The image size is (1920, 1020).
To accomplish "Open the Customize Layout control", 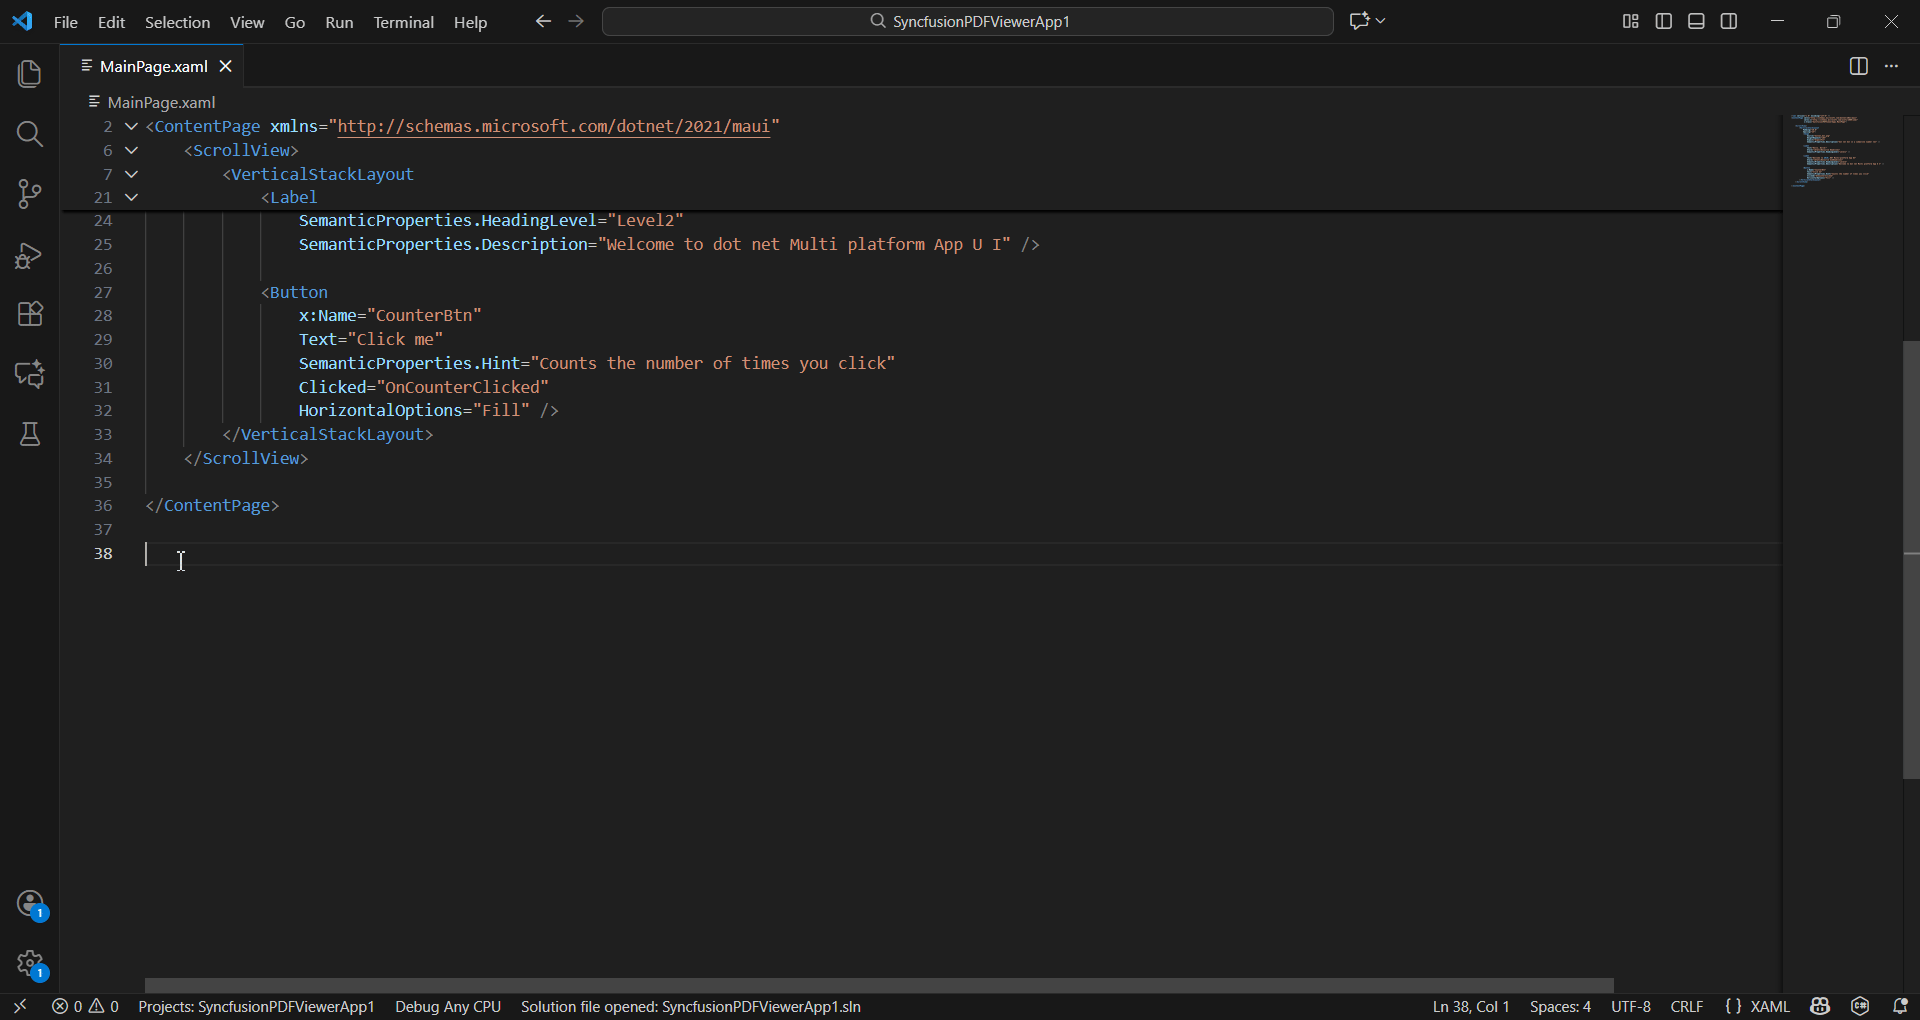I will point(1630,21).
